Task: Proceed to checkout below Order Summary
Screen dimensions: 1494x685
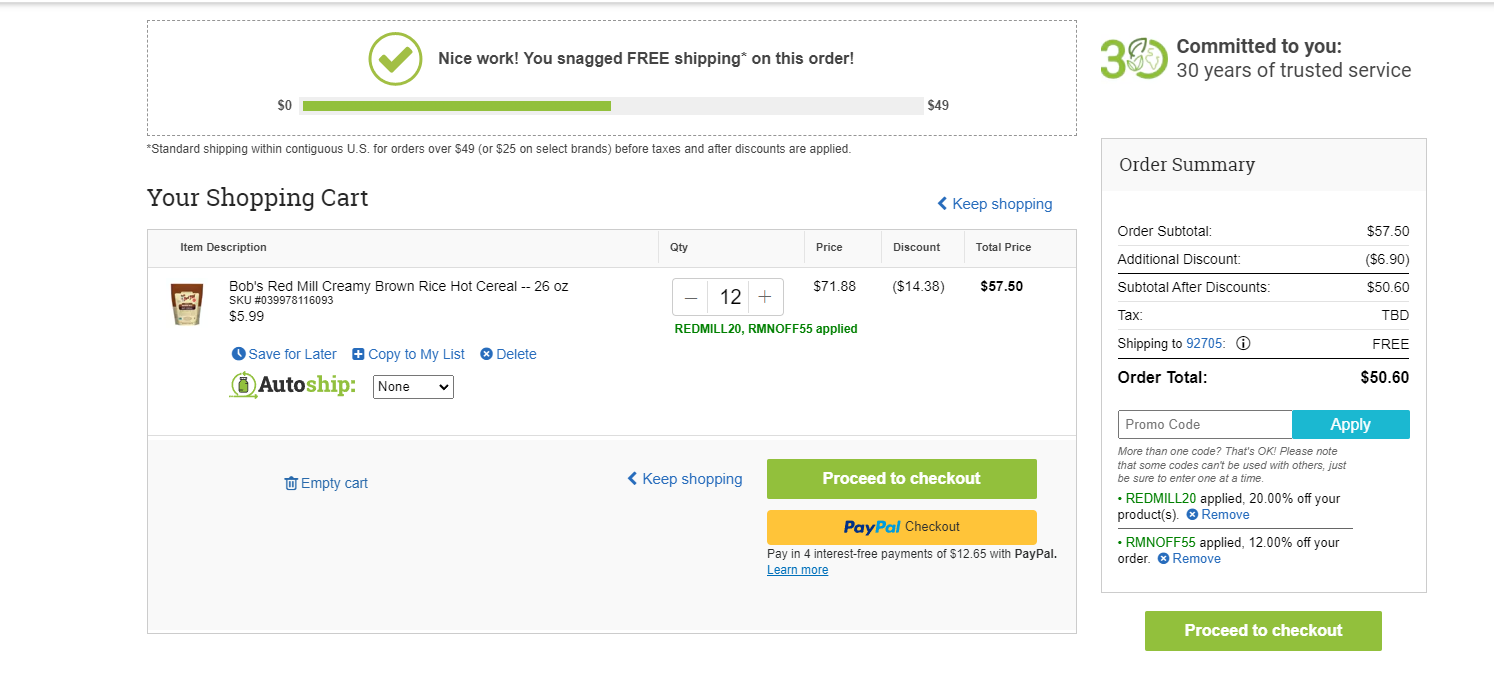Action: [1263, 630]
